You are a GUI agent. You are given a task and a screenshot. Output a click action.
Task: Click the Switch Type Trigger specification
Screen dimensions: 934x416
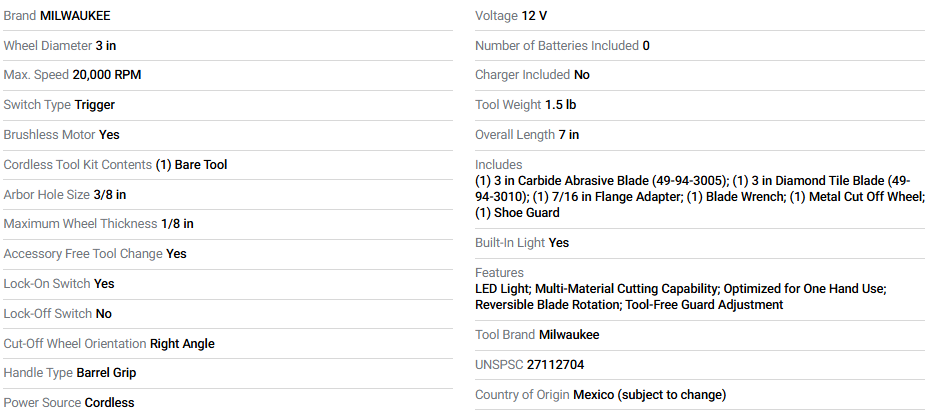(60, 105)
